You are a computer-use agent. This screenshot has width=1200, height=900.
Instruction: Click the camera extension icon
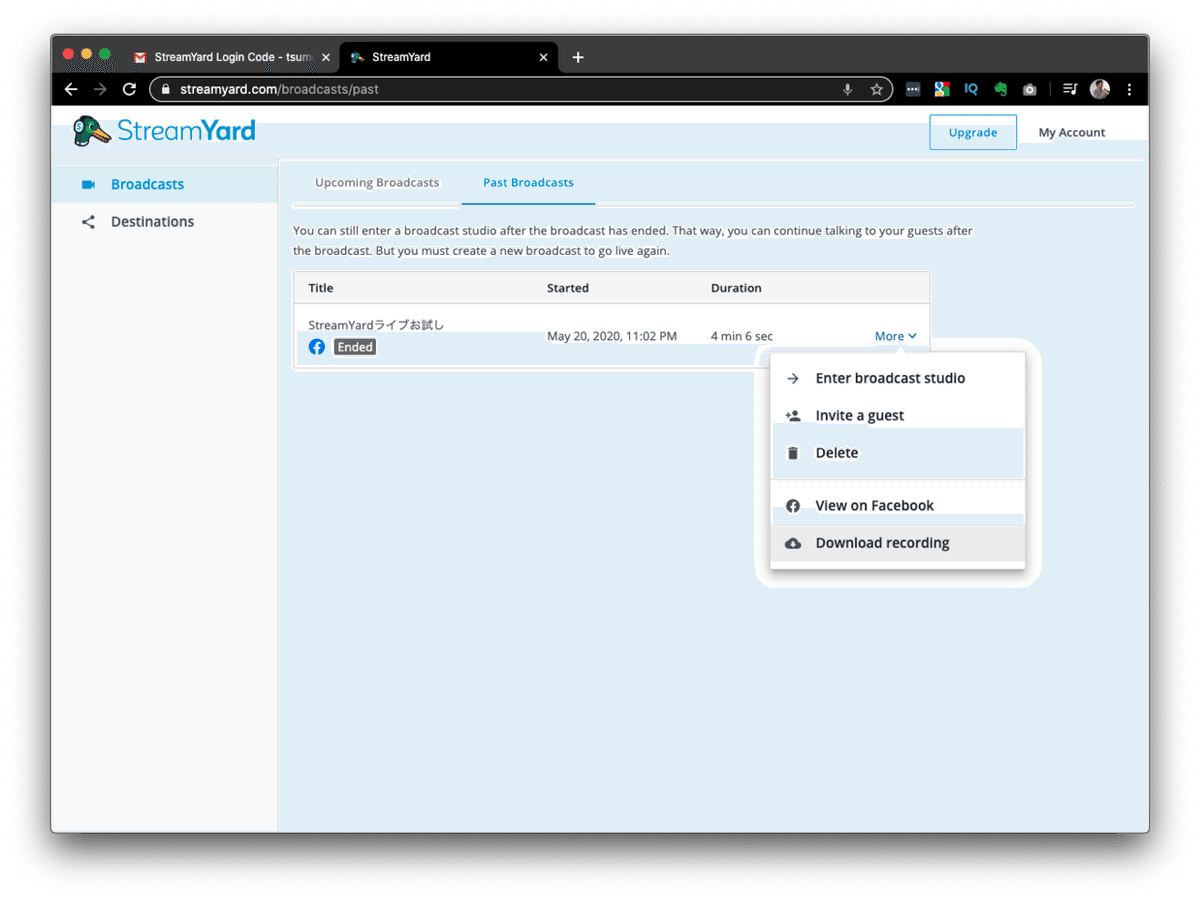(x=1030, y=89)
